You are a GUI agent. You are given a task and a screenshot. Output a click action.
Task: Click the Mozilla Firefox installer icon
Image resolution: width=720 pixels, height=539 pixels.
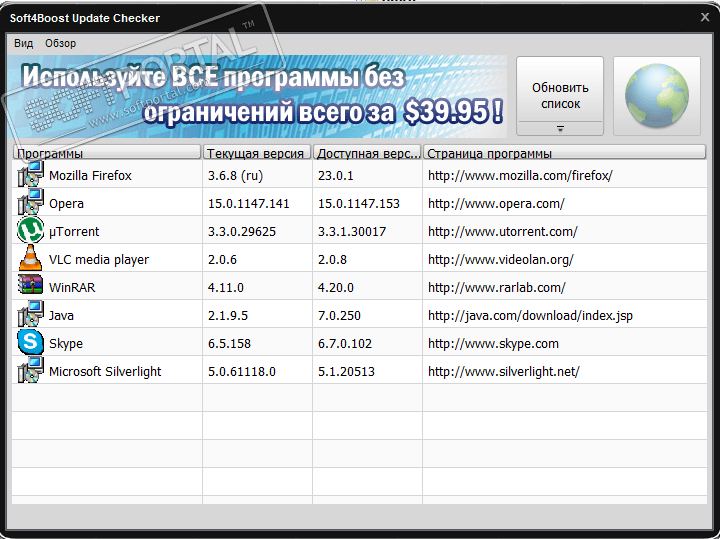[30, 174]
